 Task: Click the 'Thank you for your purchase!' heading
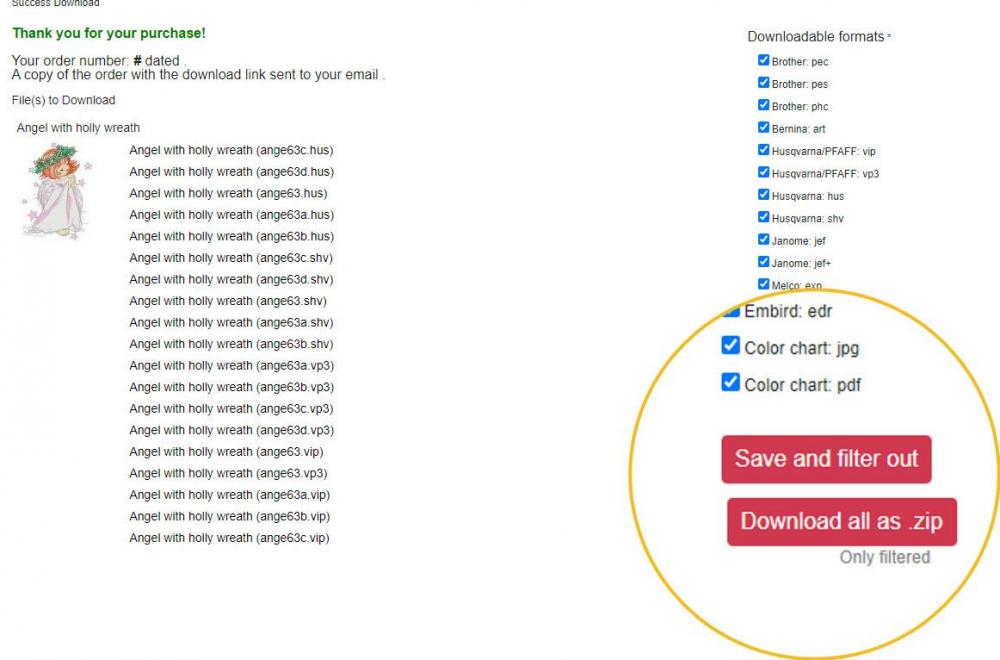pos(109,33)
